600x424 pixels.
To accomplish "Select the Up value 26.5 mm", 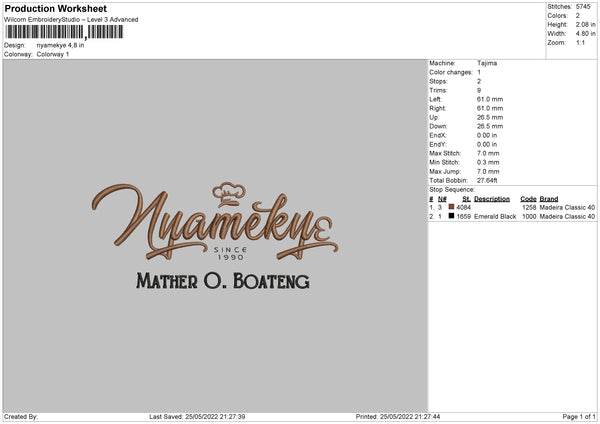I will point(490,117).
